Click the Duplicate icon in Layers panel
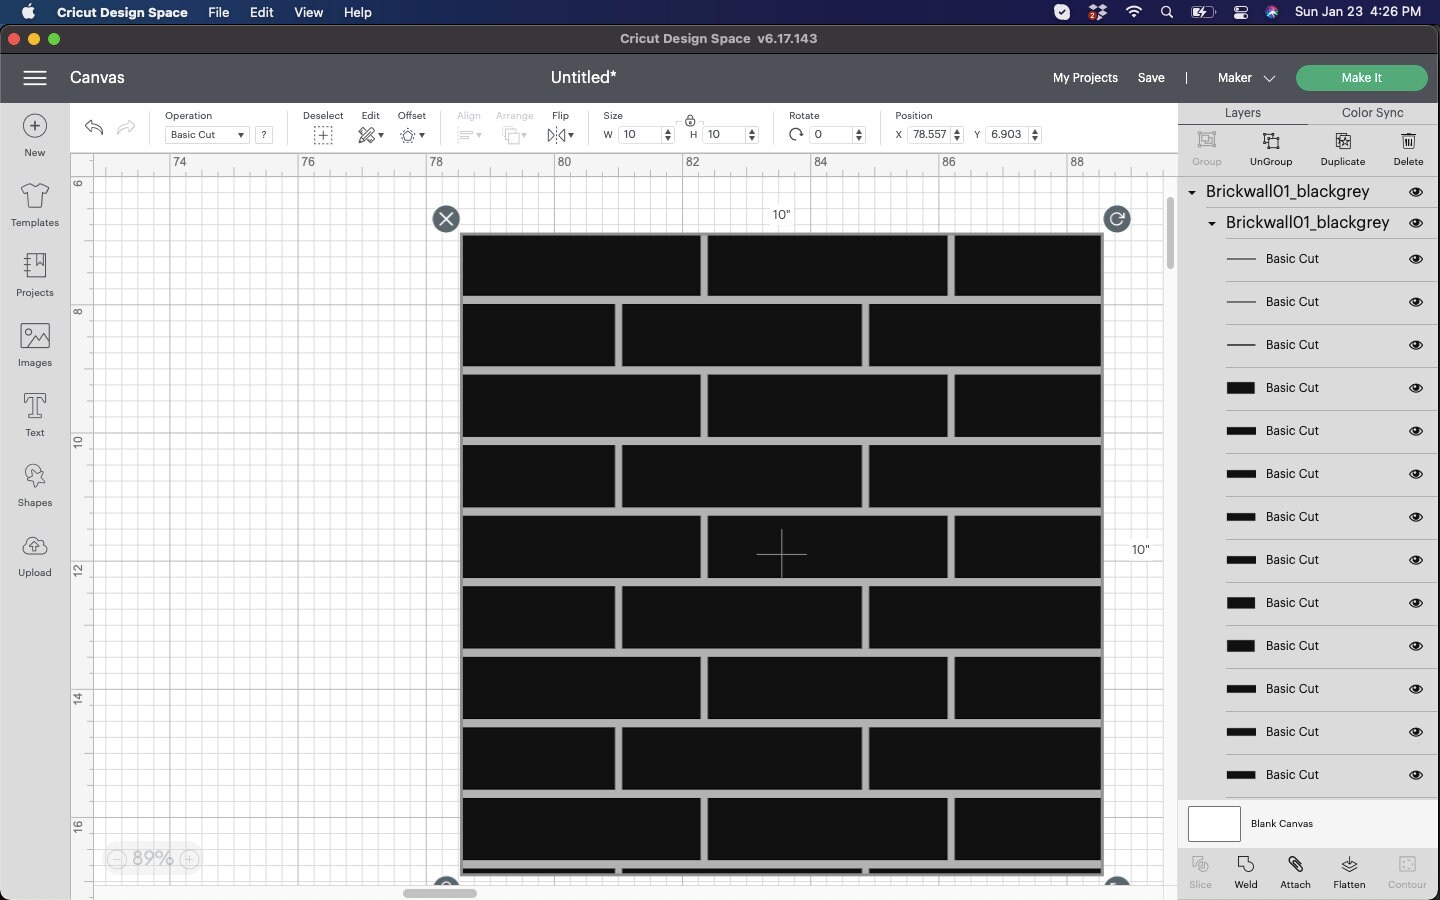This screenshot has height=900, width=1440. tap(1343, 148)
